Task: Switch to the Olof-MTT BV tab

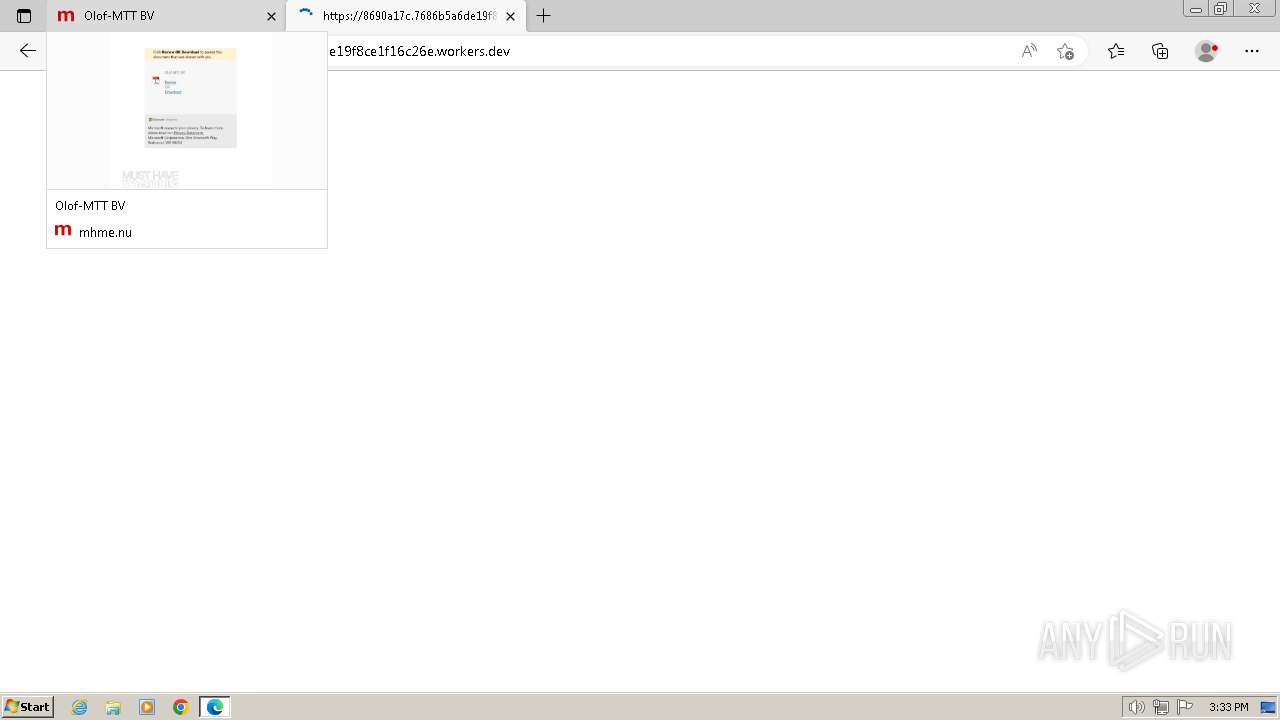Action: click(x=166, y=16)
